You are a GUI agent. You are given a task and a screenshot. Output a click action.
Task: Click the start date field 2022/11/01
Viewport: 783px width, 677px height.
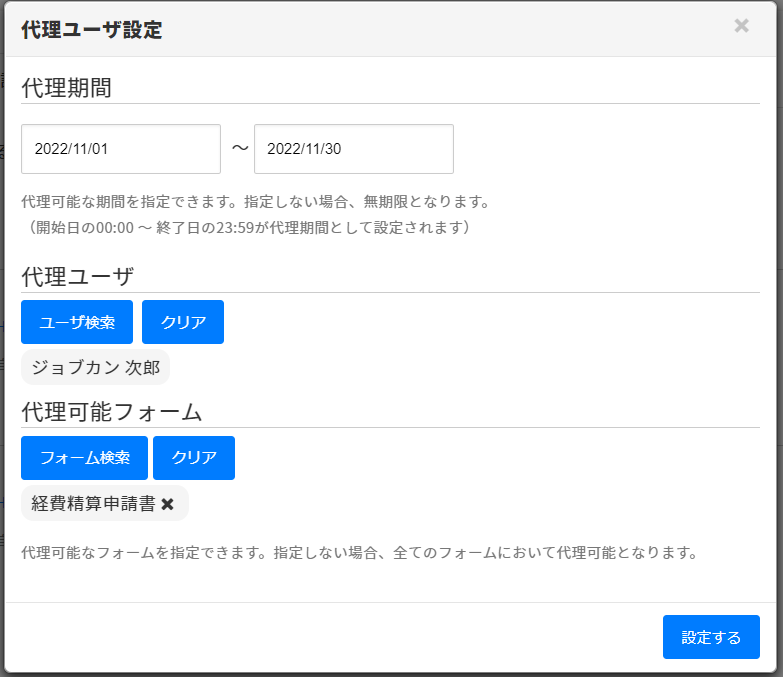[121, 149]
